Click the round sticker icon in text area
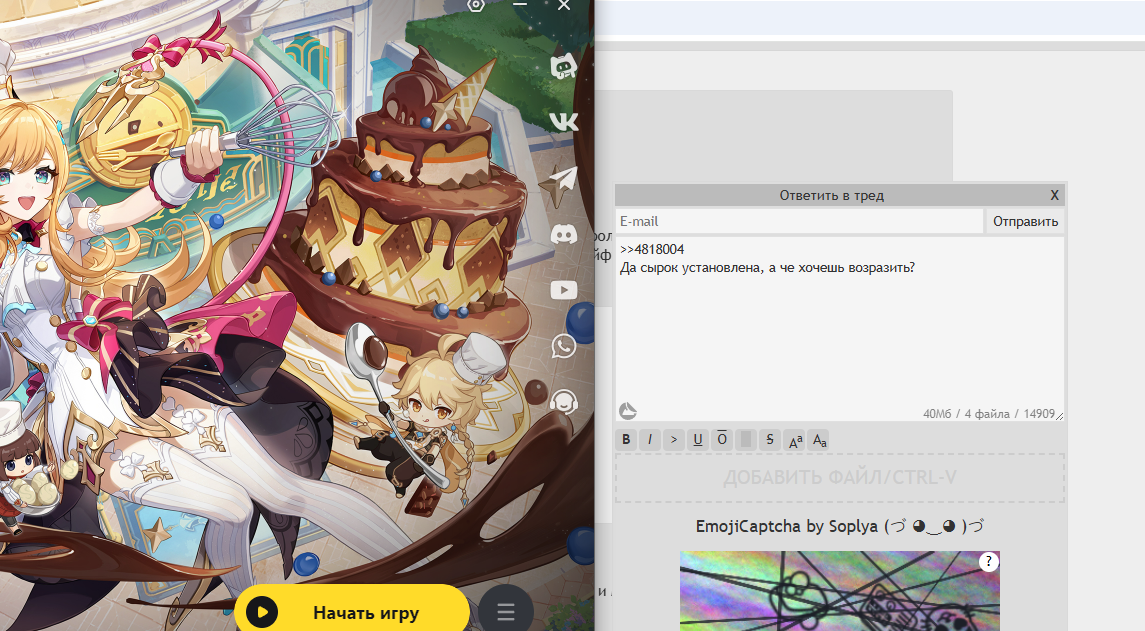This screenshot has height=631, width=1145. click(x=628, y=411)
